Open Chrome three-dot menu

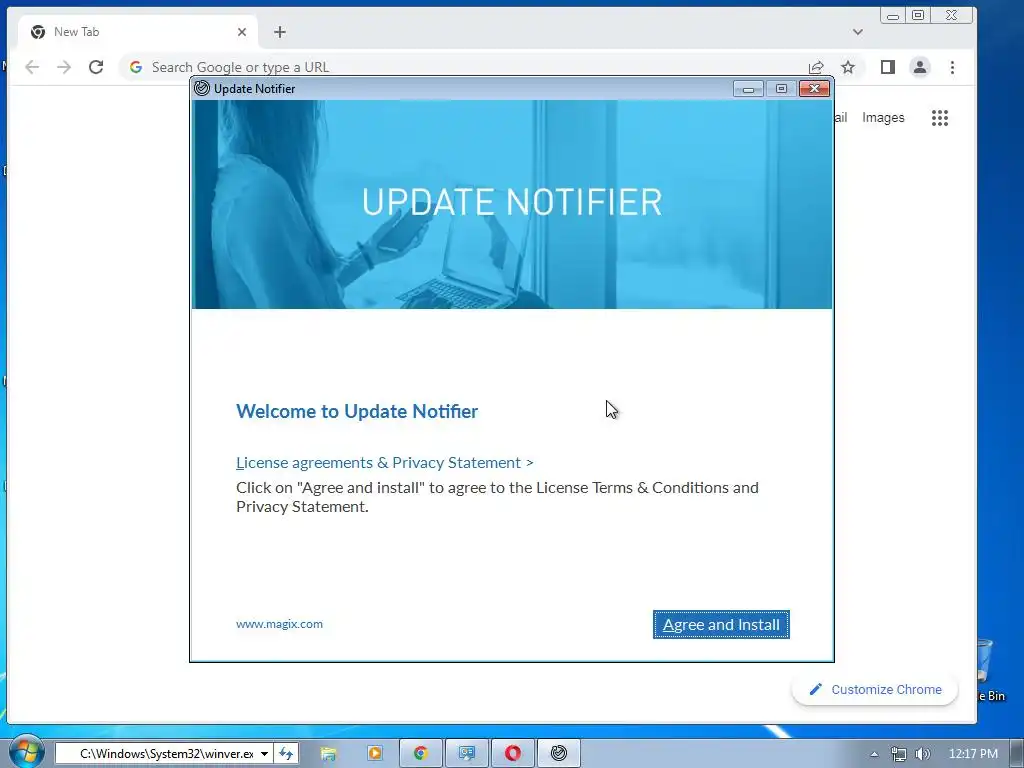[x=952, y=67]
